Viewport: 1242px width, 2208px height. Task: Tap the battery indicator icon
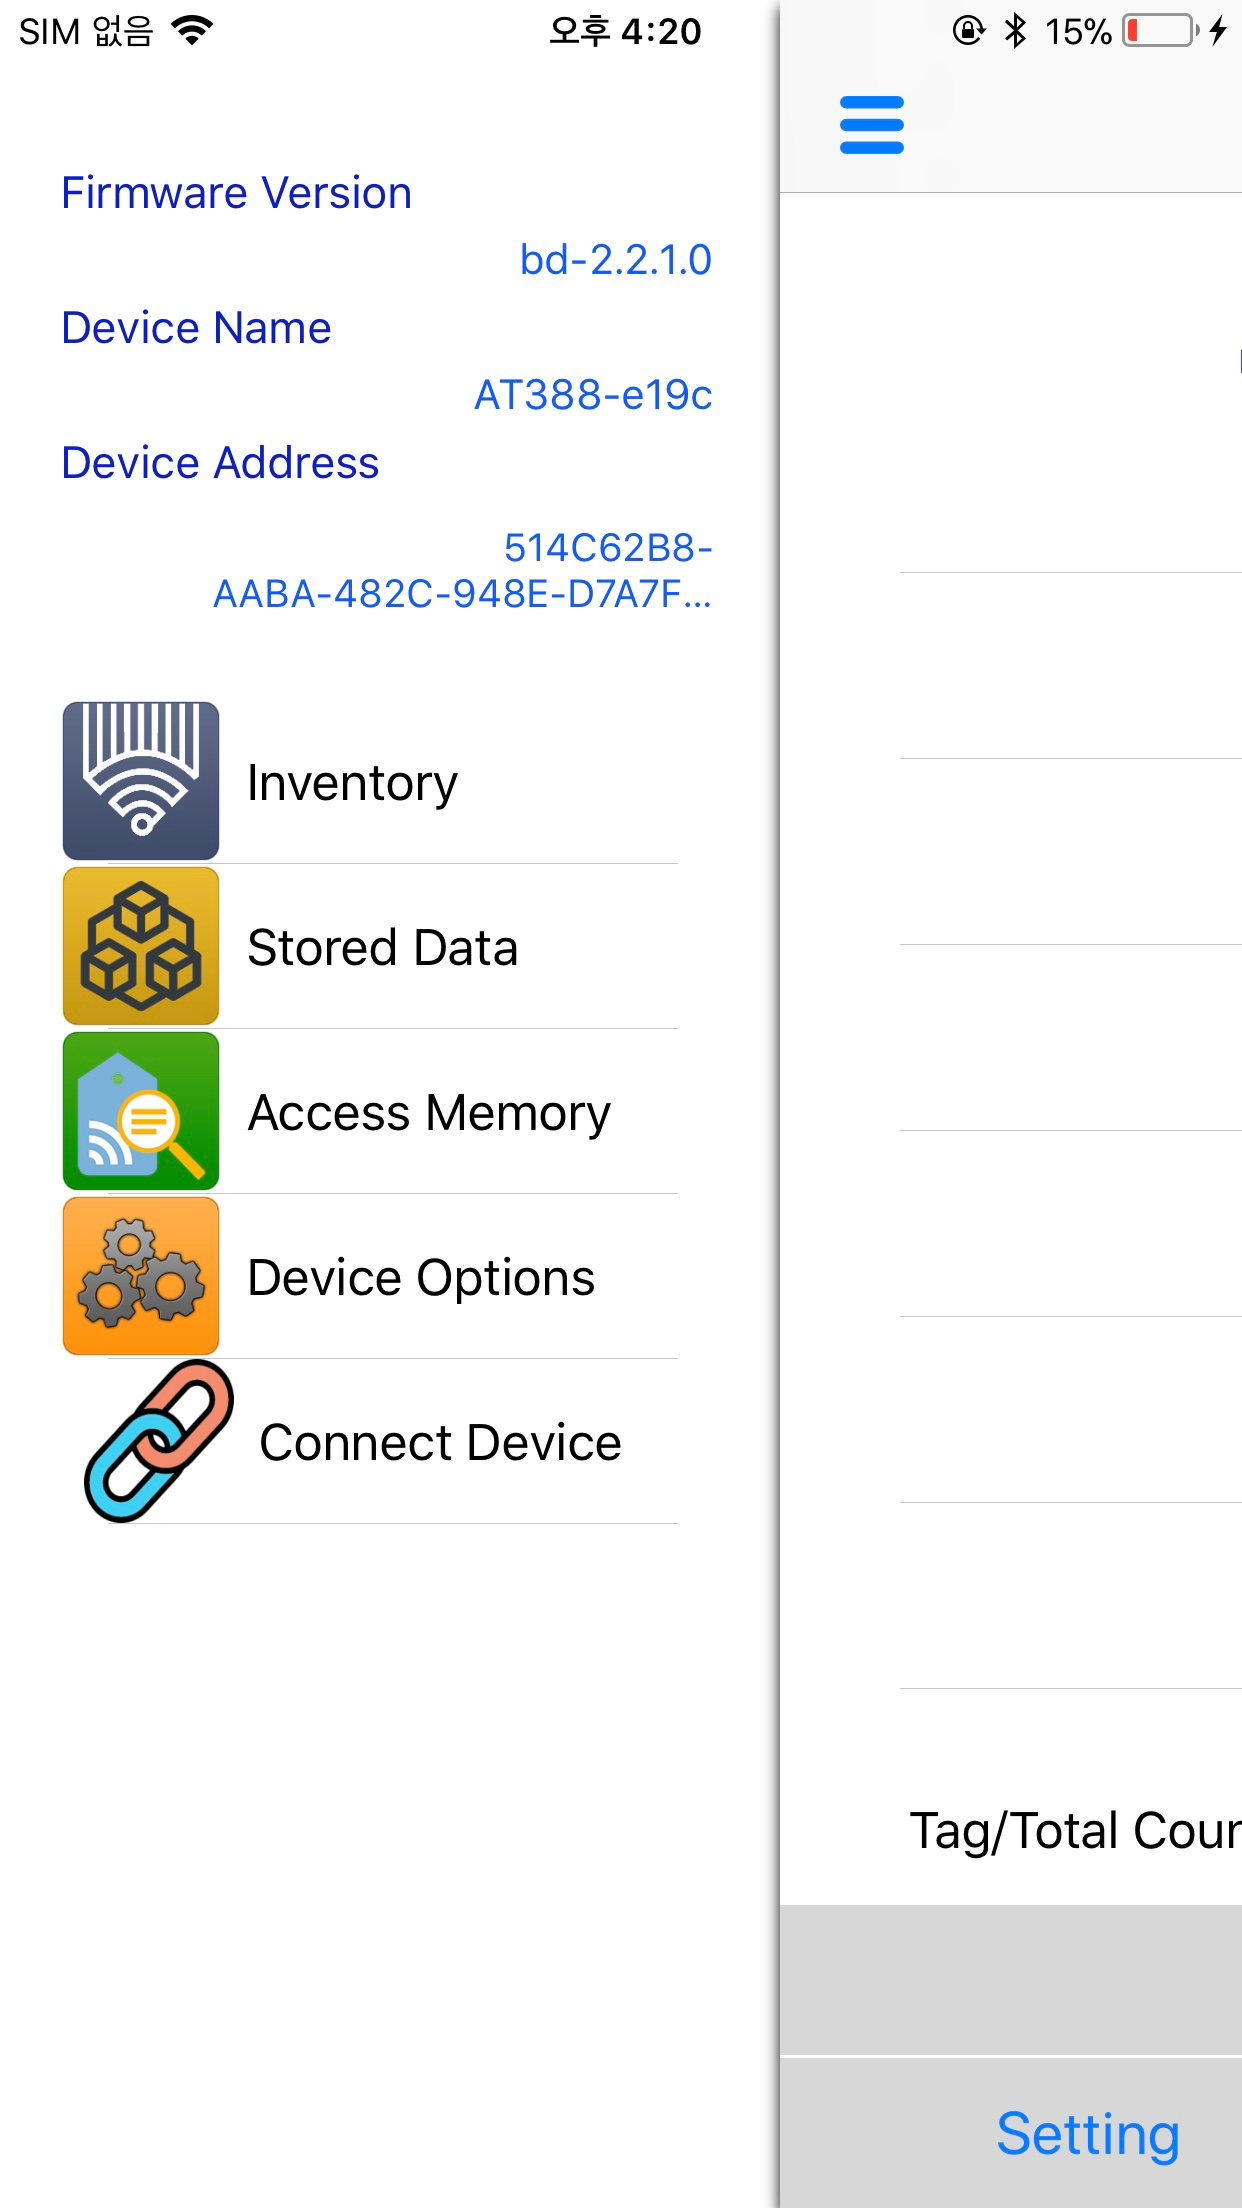pyautogui.click(x=1161, y=31)
